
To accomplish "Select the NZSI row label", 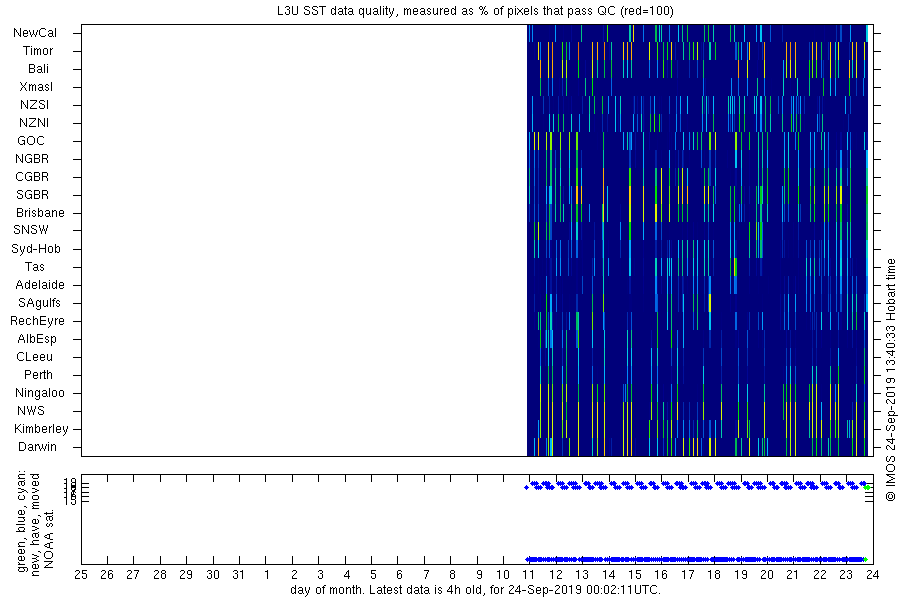I will coord(34,104).
